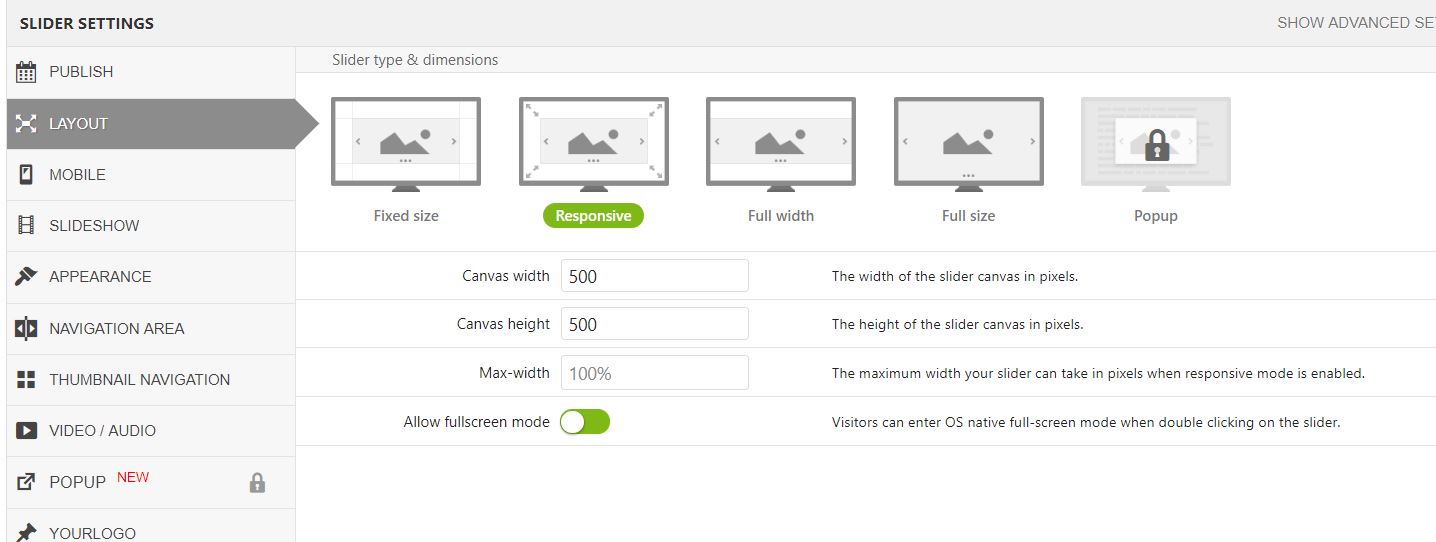
Task: Click into the Canvas height field
Action: point(654,324)
